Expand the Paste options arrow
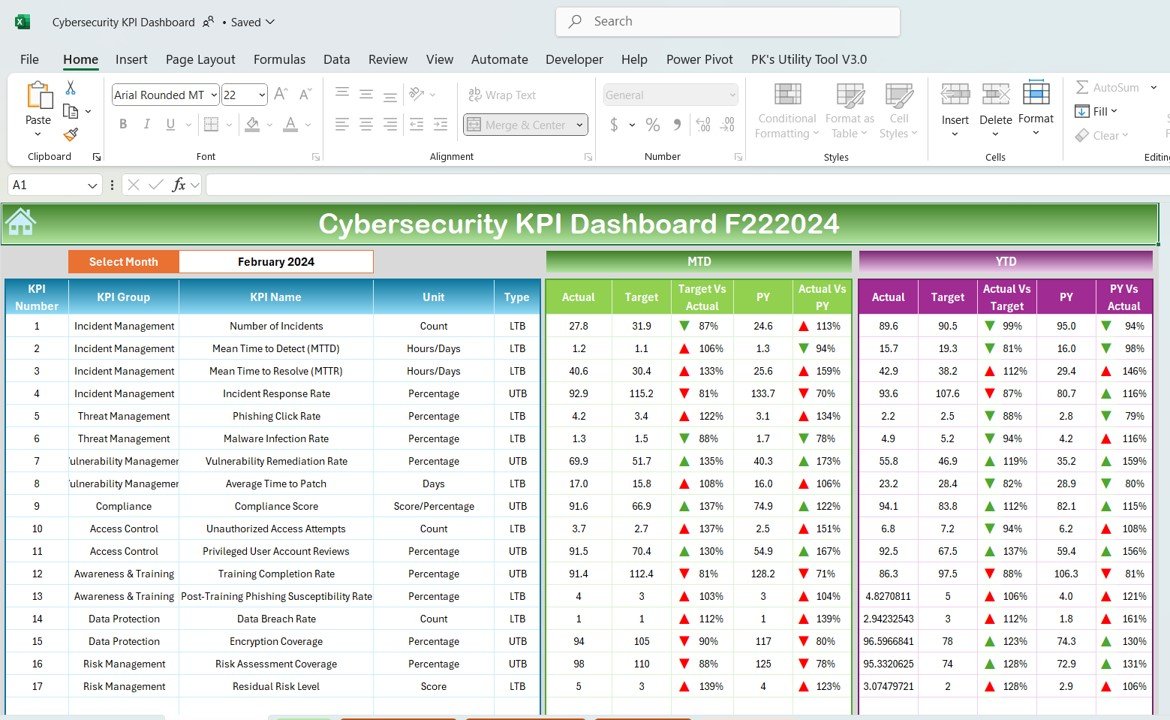Image resolution: width=1170 pixels, height=720 pixels. tap(38, 134)
